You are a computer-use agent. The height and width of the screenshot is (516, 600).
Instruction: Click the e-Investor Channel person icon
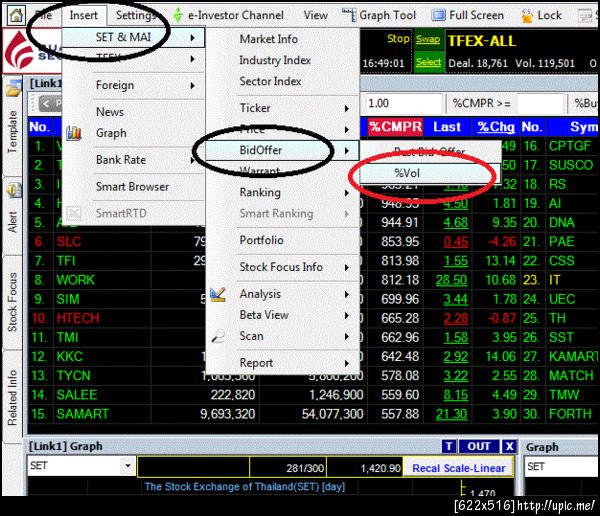[x=178, y=15]
